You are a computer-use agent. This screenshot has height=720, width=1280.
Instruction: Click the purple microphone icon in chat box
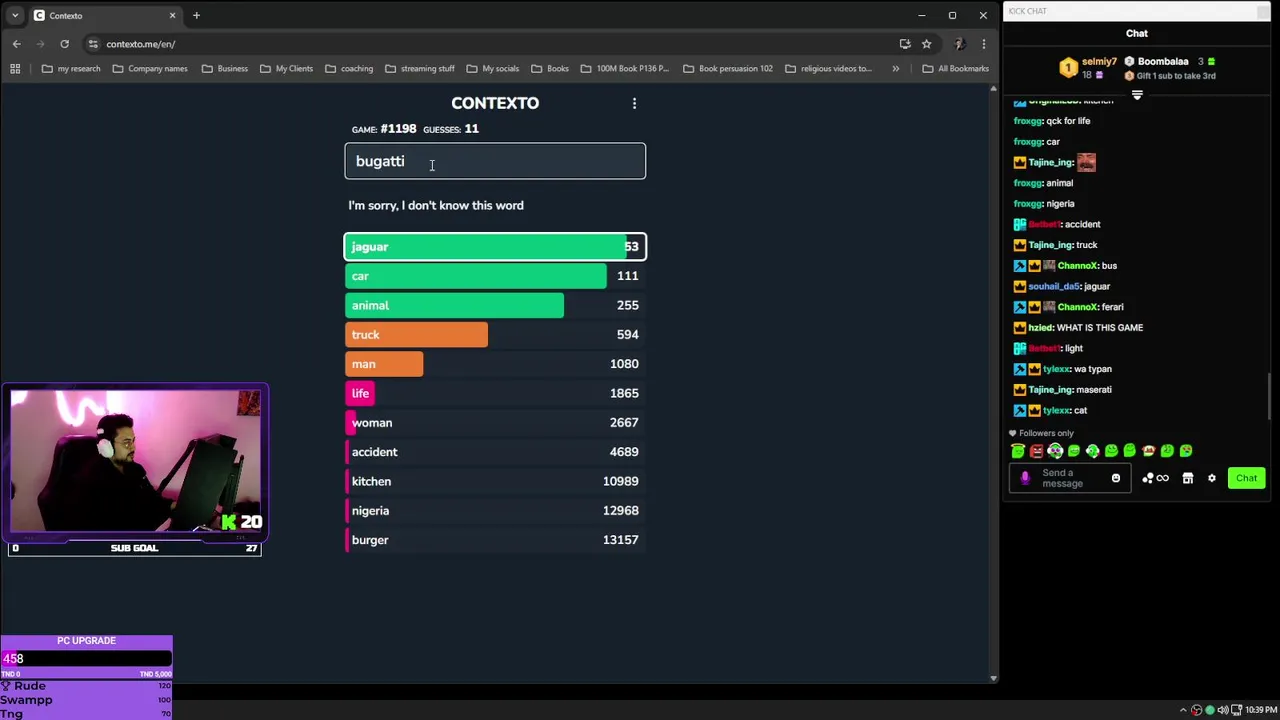pyautogui.click(x=1024, y=478)
